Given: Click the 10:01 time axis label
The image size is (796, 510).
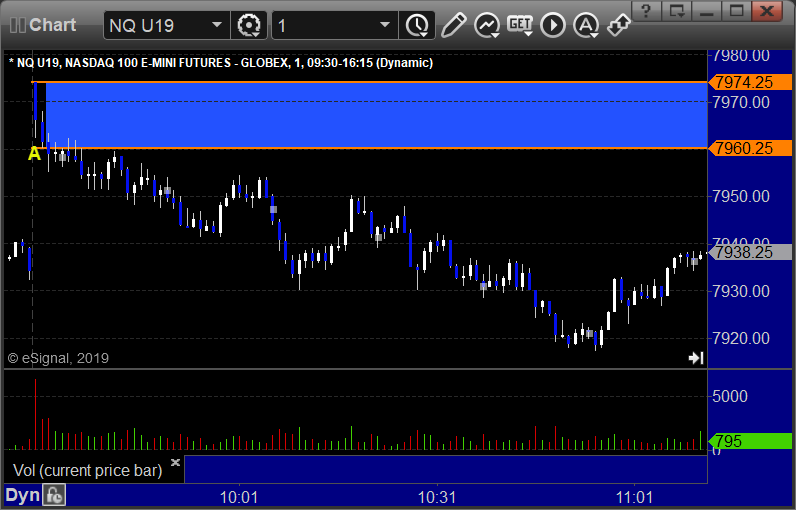Looking at the screenshot, I should point(239,497).
